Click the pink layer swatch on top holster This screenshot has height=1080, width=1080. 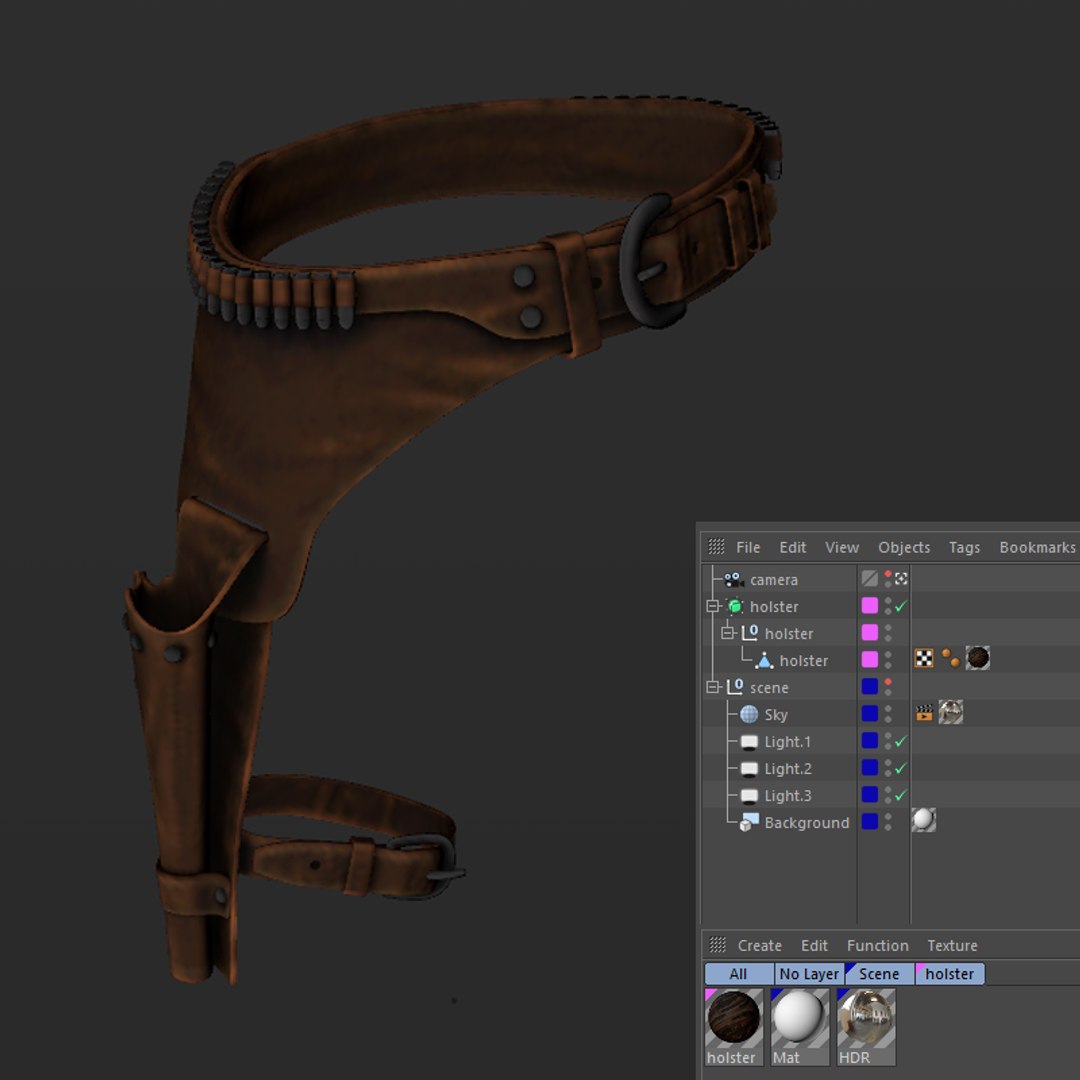click(870, 605)
